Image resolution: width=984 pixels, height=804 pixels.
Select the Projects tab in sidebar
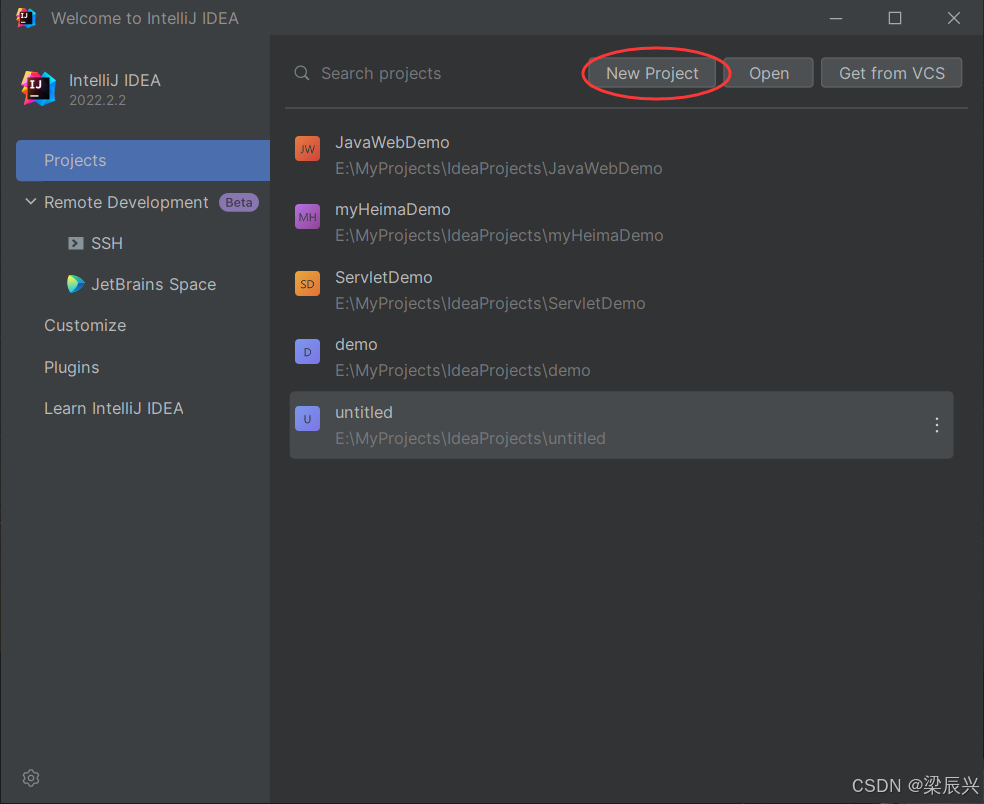point(143,160)
